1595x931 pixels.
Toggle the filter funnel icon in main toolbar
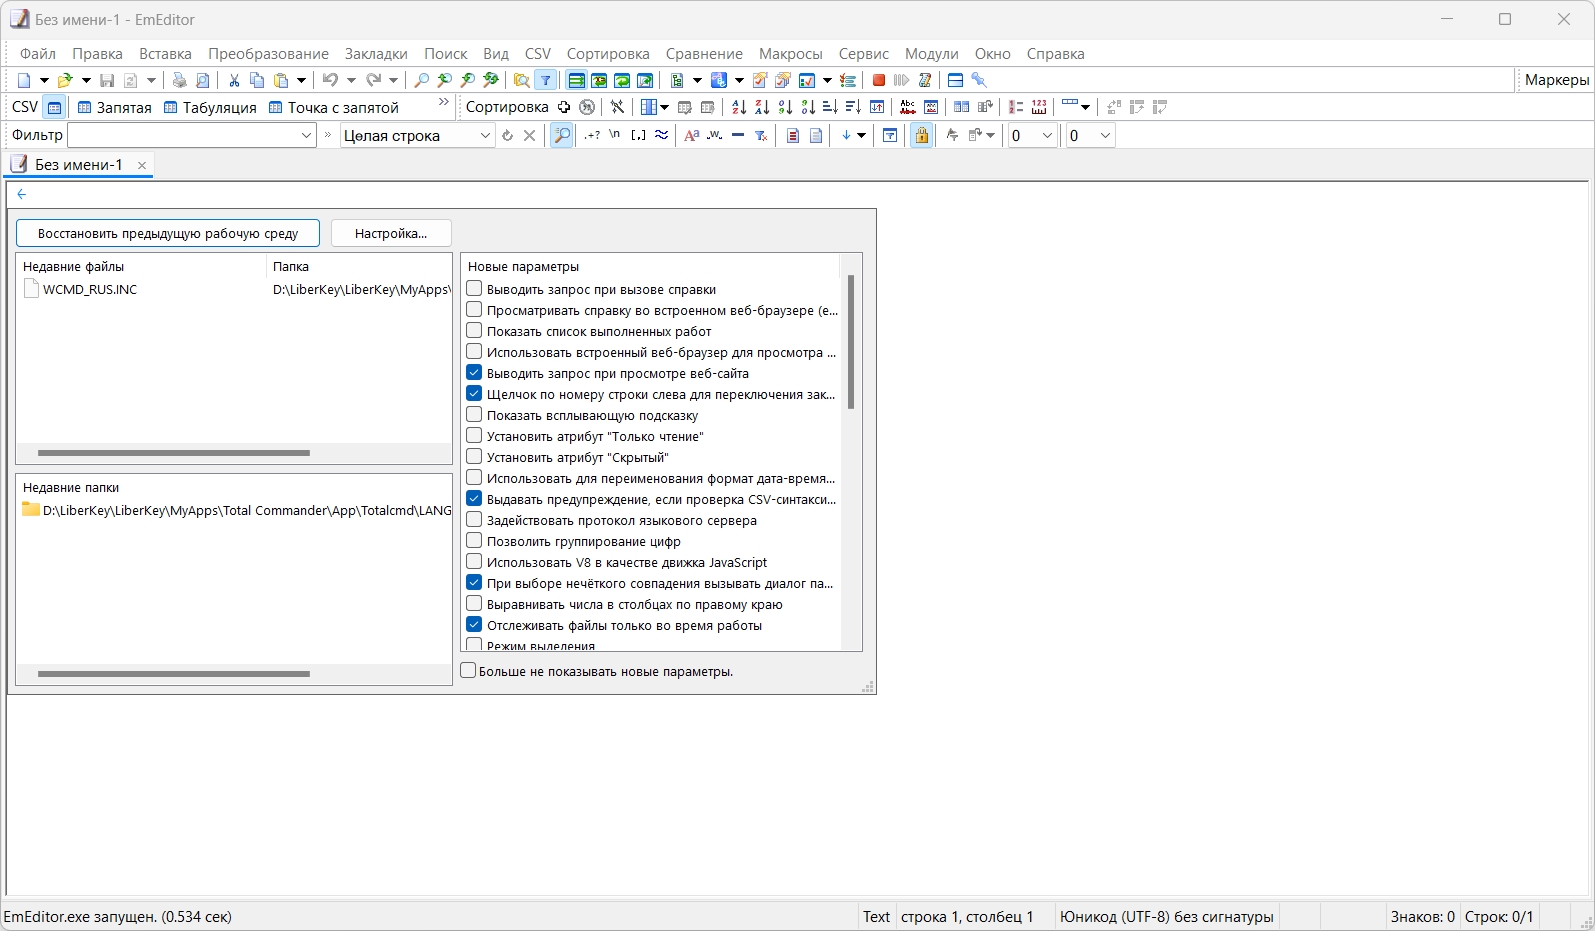(546, 80)
